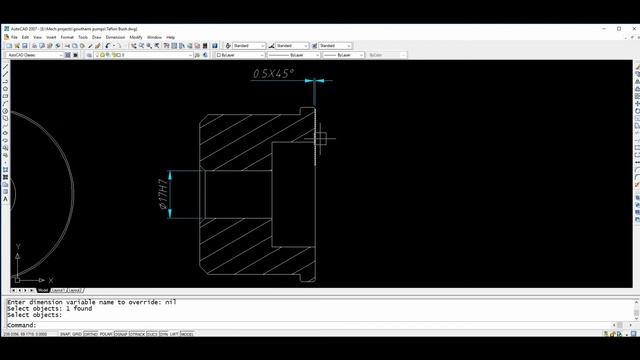
Task: Click the Redo arrow icon
Action: (x=119, y=46)
